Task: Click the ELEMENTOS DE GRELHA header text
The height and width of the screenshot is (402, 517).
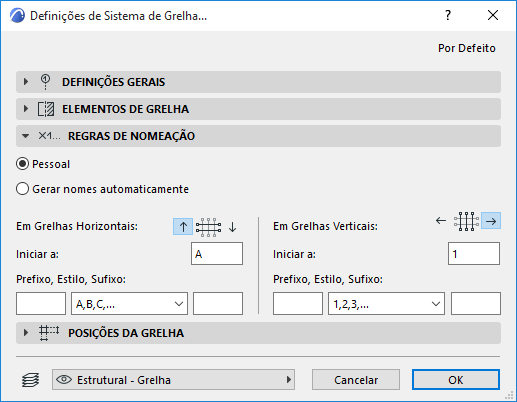Action: (x=125, y=109)
